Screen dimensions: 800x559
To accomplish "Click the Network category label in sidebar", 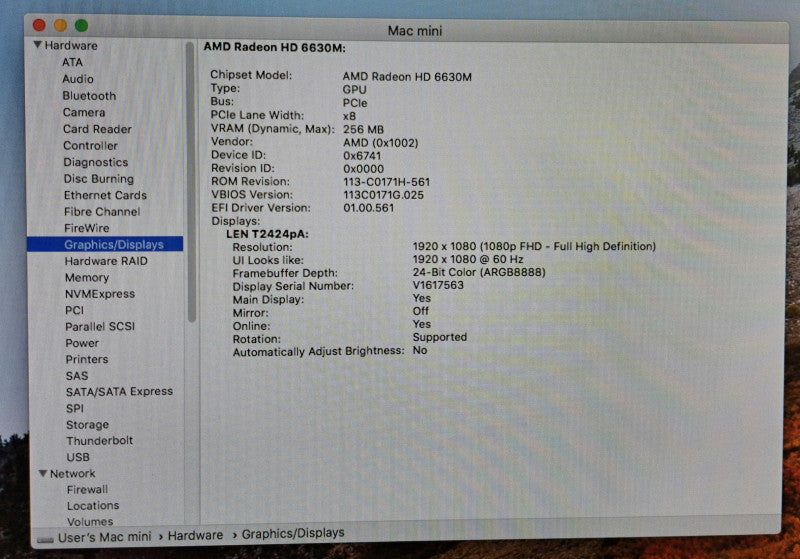I will (72, 473).
